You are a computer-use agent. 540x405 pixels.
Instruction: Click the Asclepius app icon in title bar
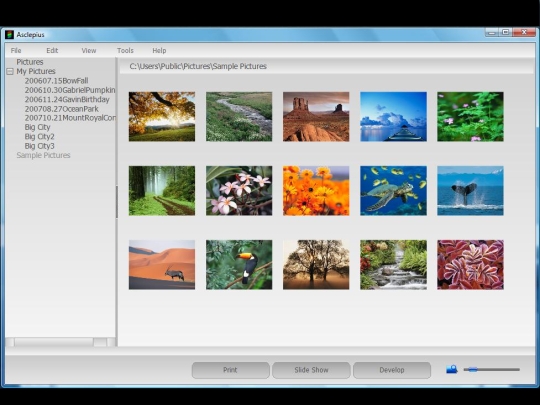point(9,34)
